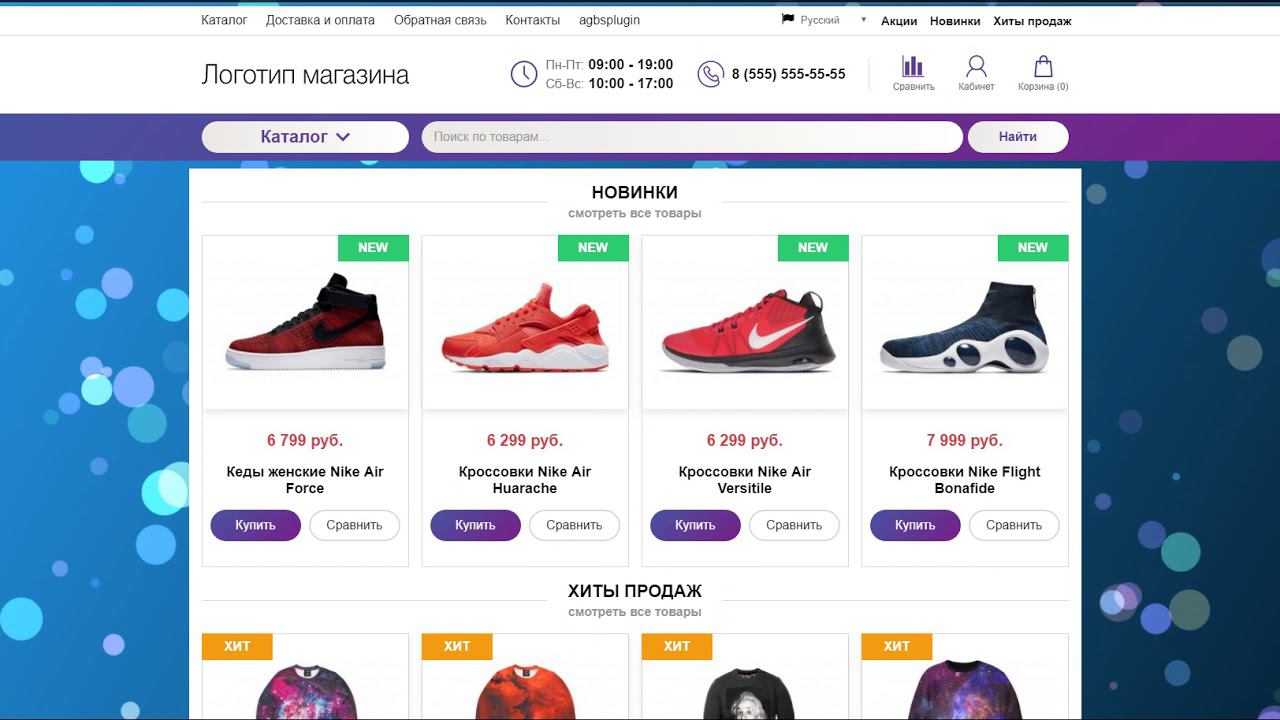Open the Хиты продаж top link

(x=1032, y=21)
